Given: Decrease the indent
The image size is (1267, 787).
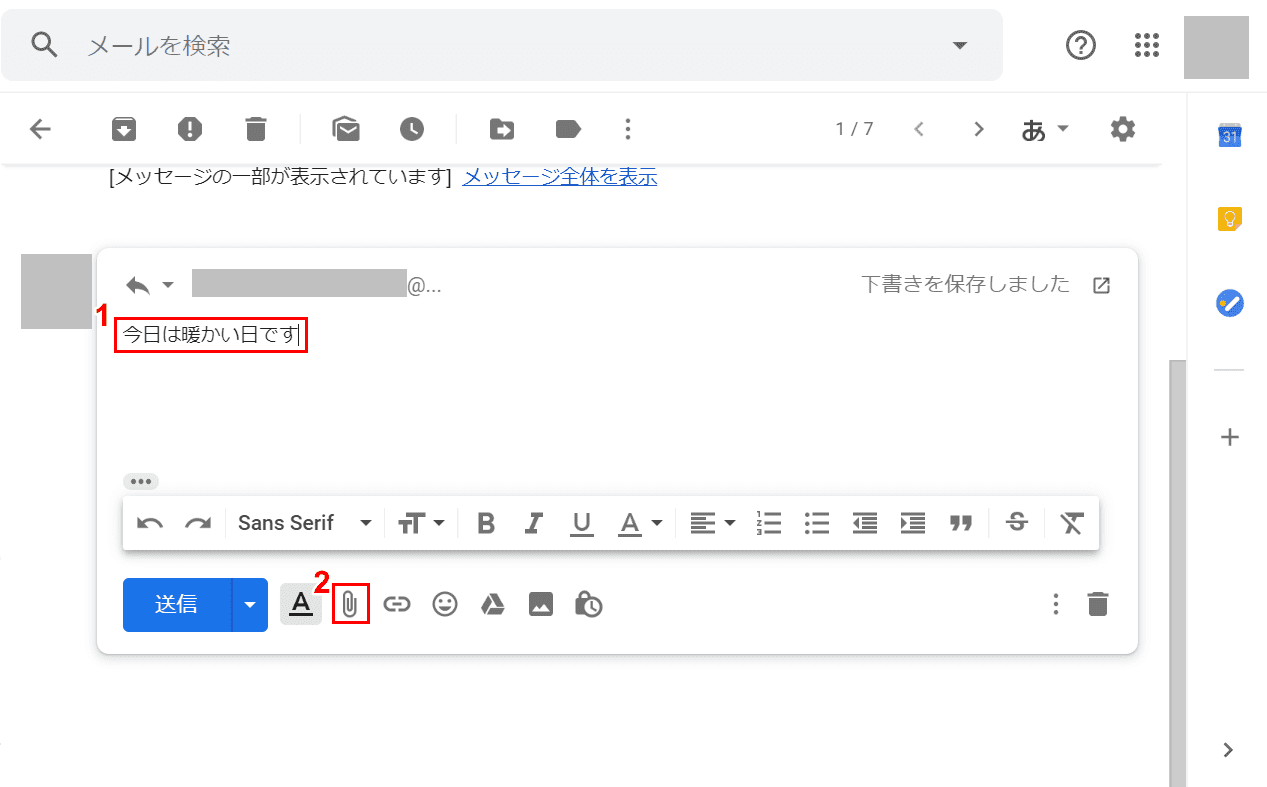Looking at the screenshot, I should click(x=865, y=523).
